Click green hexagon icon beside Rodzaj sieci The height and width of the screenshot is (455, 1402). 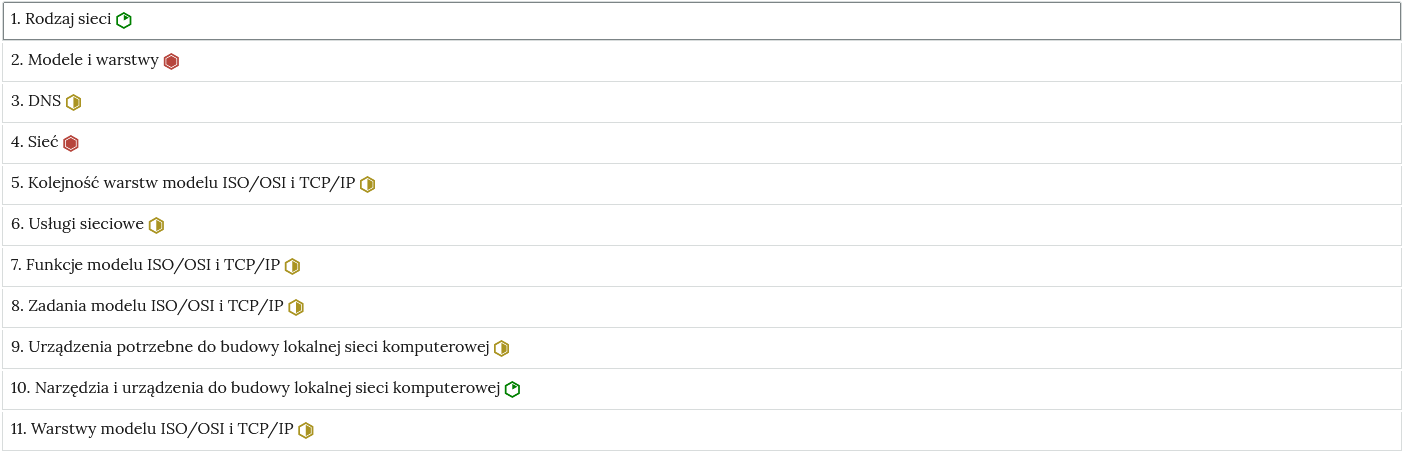pos(124,20)
